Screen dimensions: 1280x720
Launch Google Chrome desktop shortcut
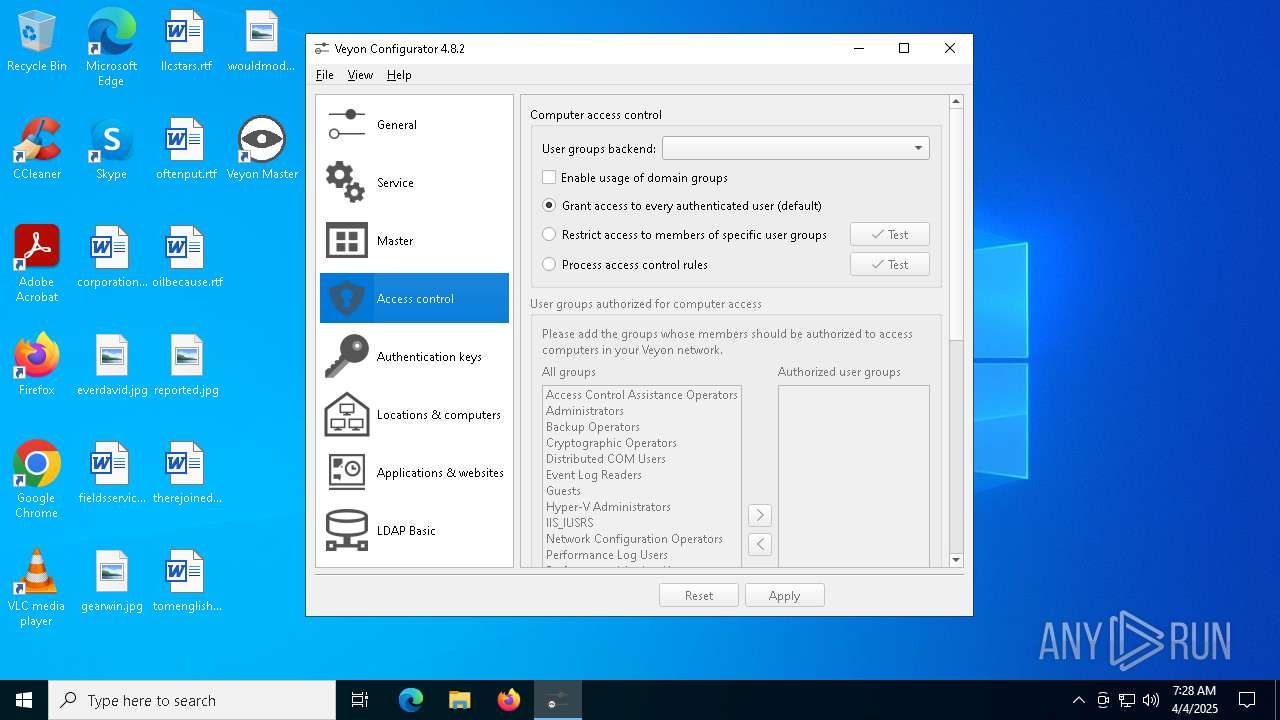37,480
